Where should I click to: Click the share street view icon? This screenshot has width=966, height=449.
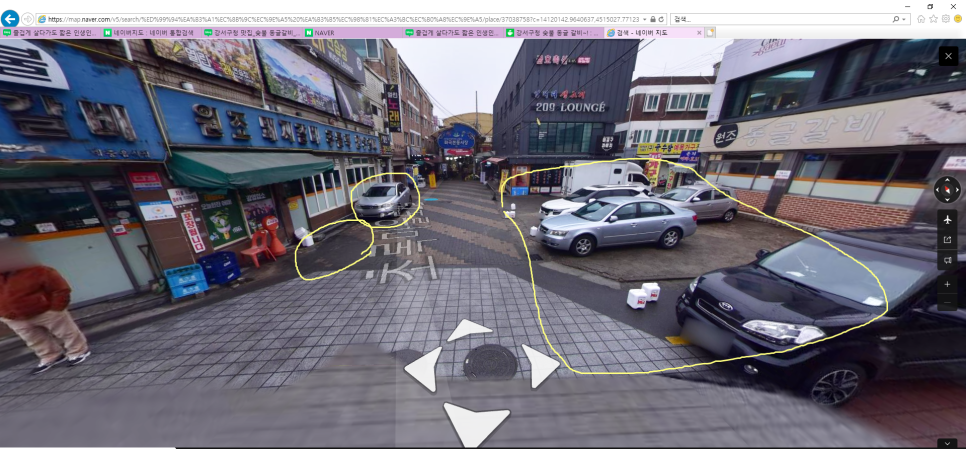[947, 240]
